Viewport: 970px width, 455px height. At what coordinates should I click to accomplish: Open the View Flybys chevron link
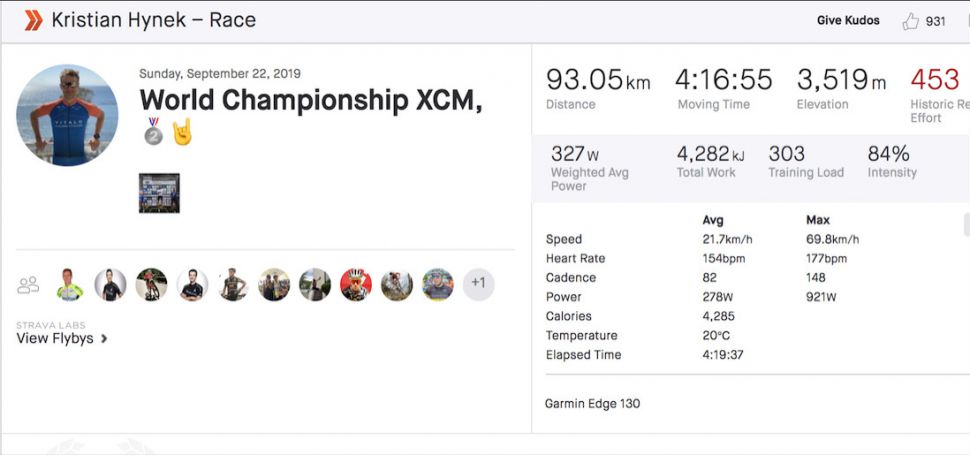pyautogui.click(x=62, y=338)
